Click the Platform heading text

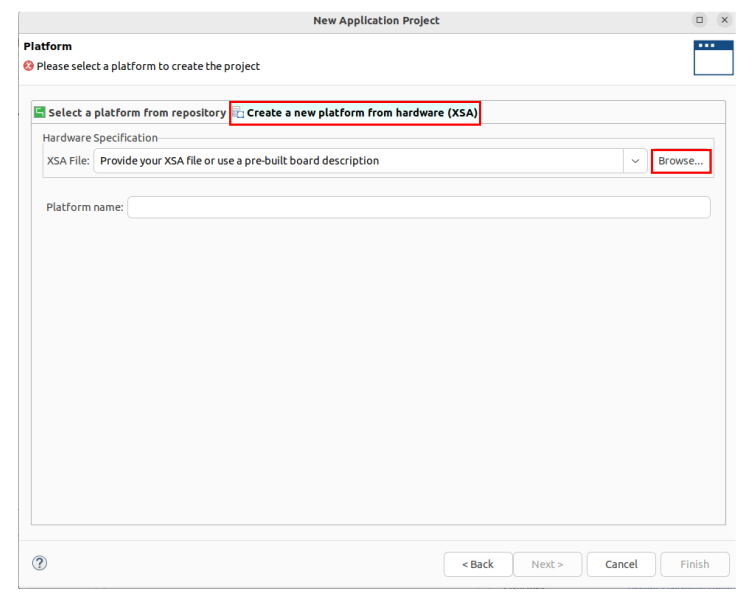pos(48,46)
